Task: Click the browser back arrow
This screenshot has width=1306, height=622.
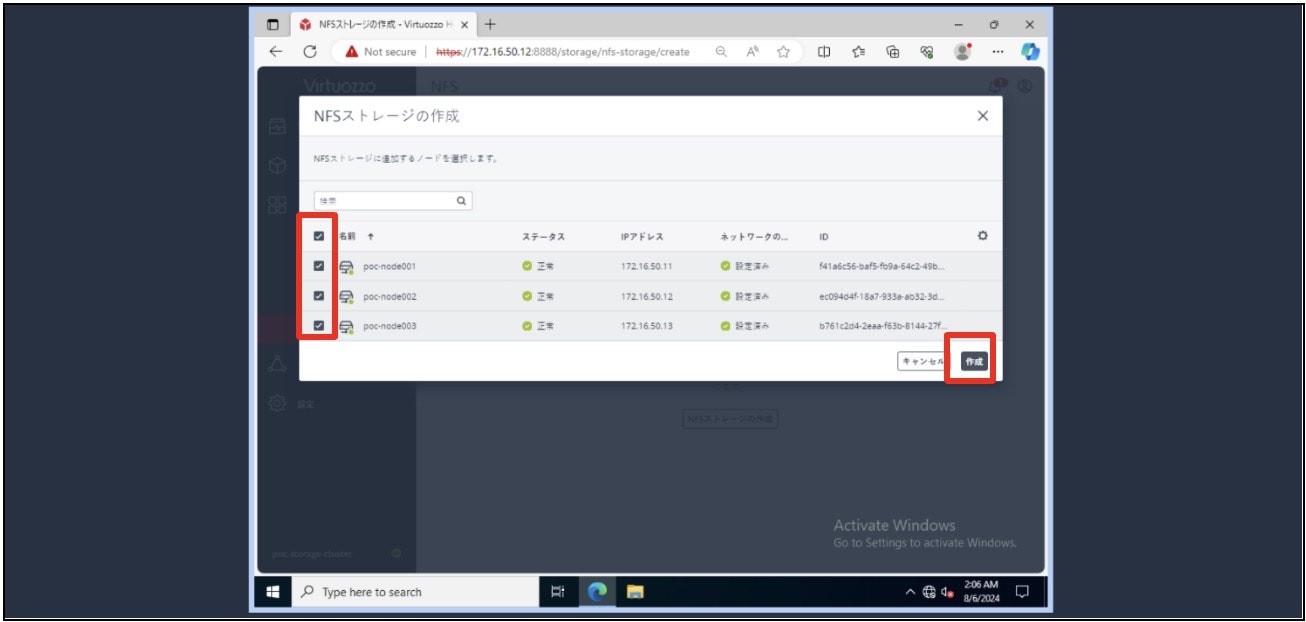Action: [276, 52]
